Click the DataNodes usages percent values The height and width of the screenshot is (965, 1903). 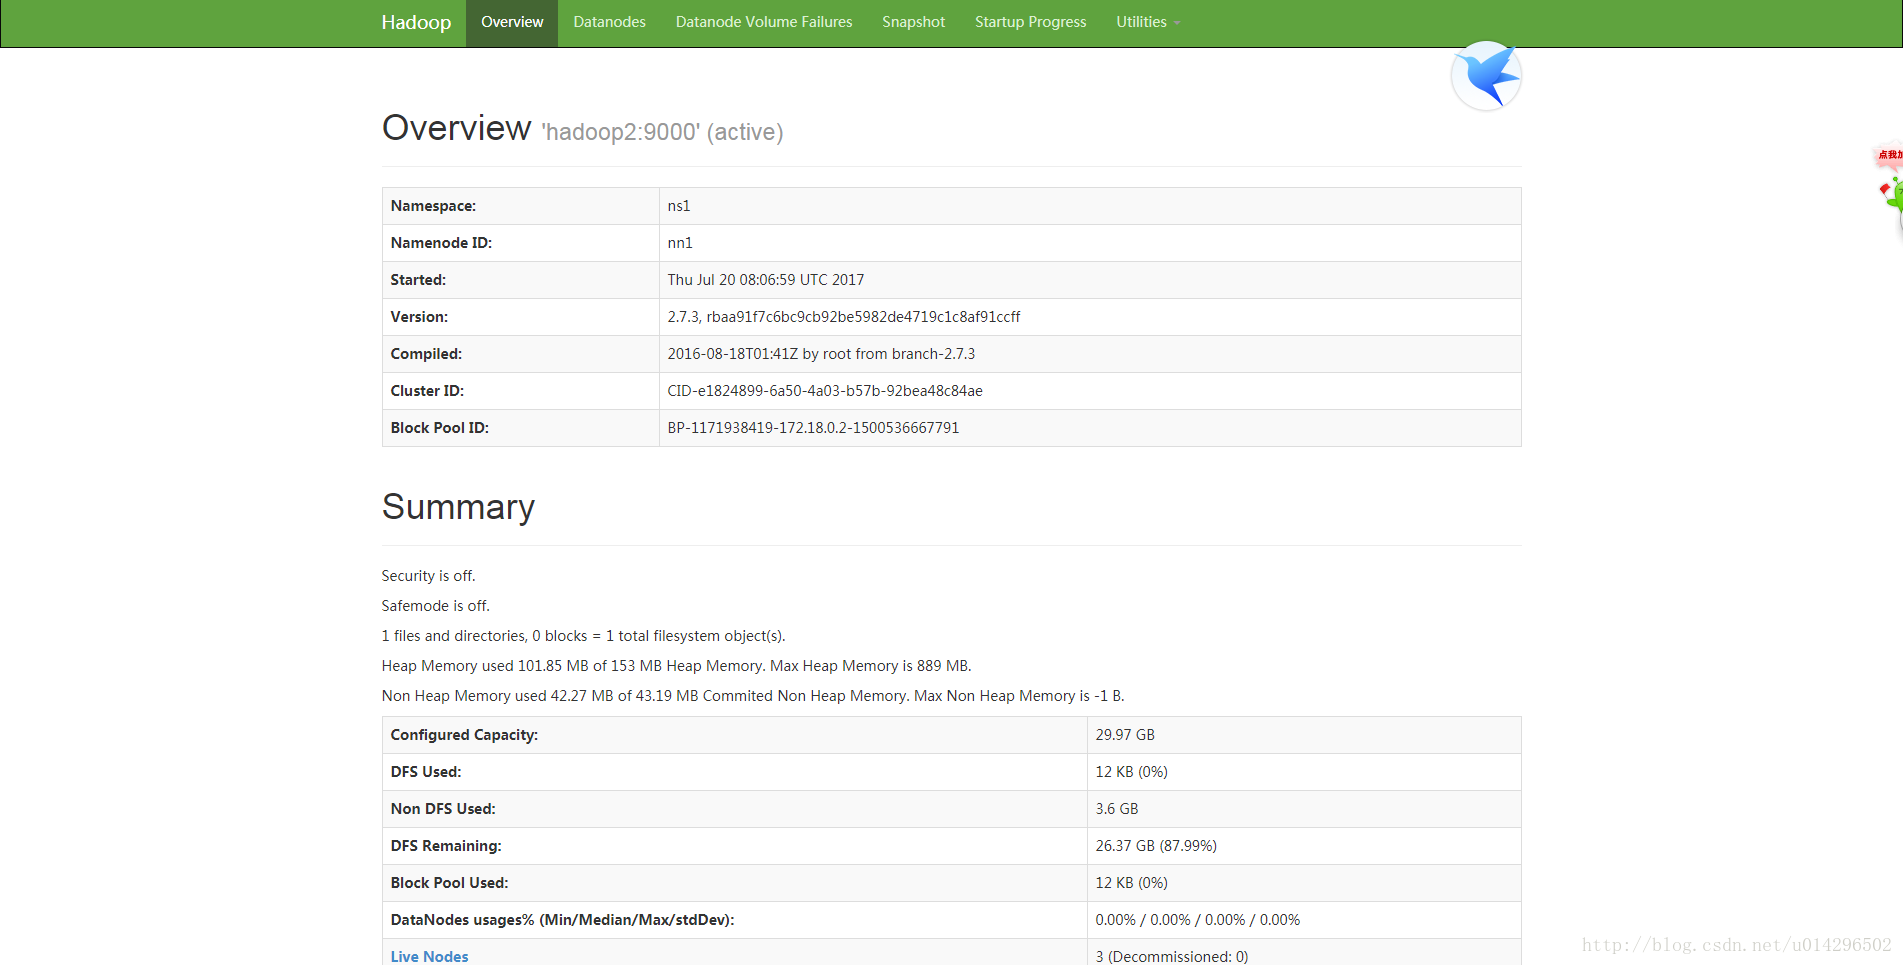[x=1198, y=920]
